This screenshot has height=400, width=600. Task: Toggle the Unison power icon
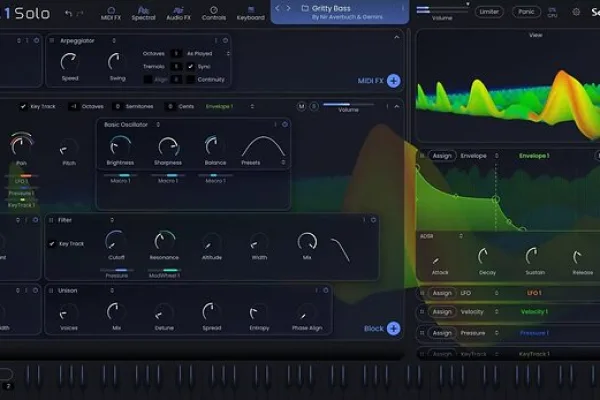pos(326,291)
